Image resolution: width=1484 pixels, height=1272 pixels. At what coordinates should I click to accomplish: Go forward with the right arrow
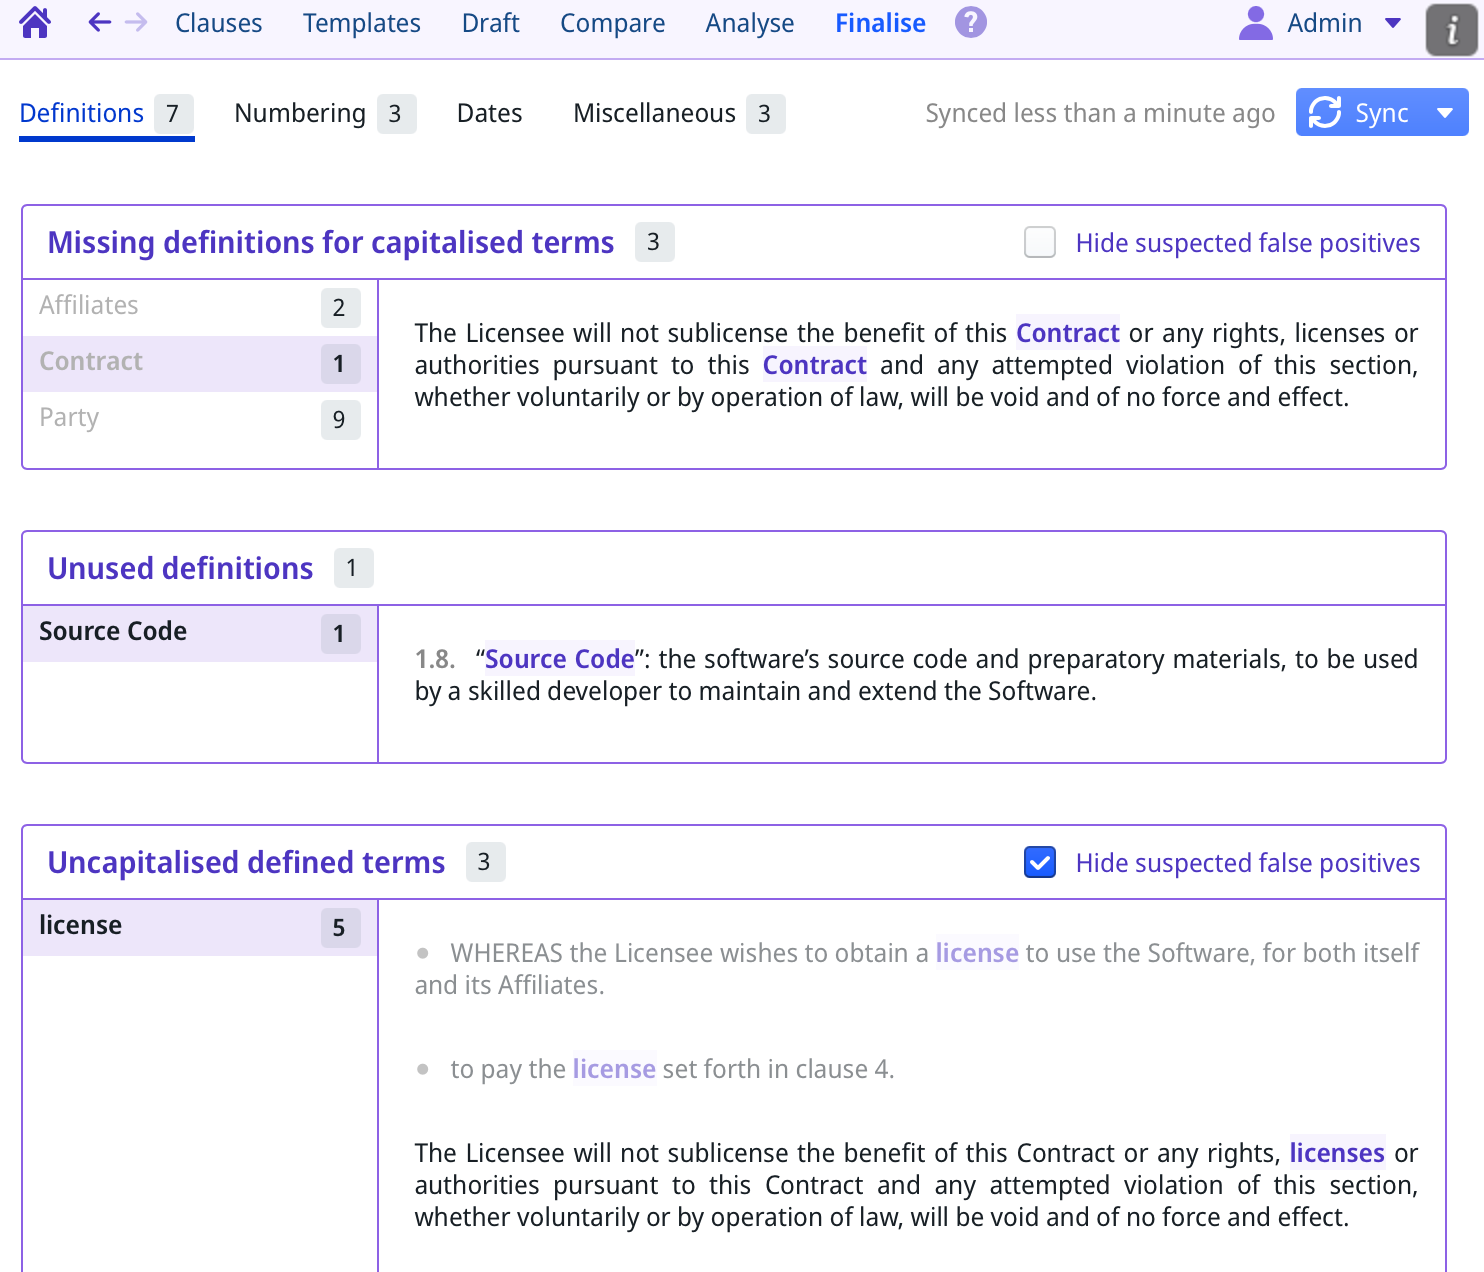[136, 22]
